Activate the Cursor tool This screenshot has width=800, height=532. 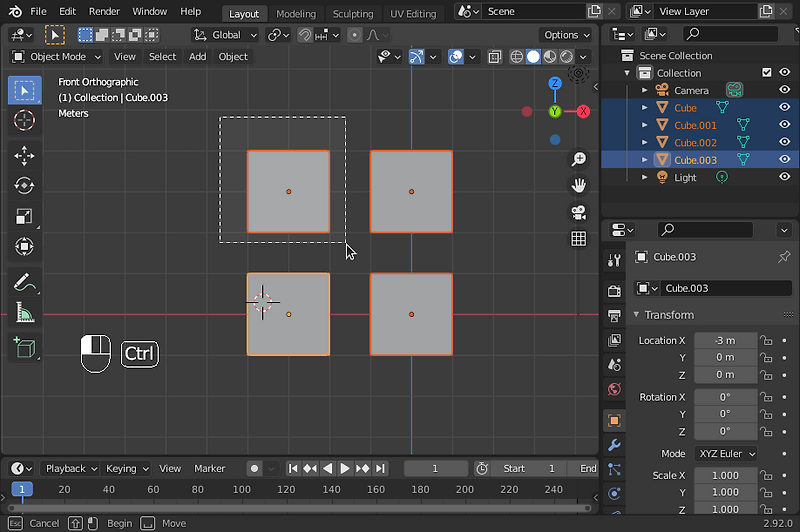24,120
